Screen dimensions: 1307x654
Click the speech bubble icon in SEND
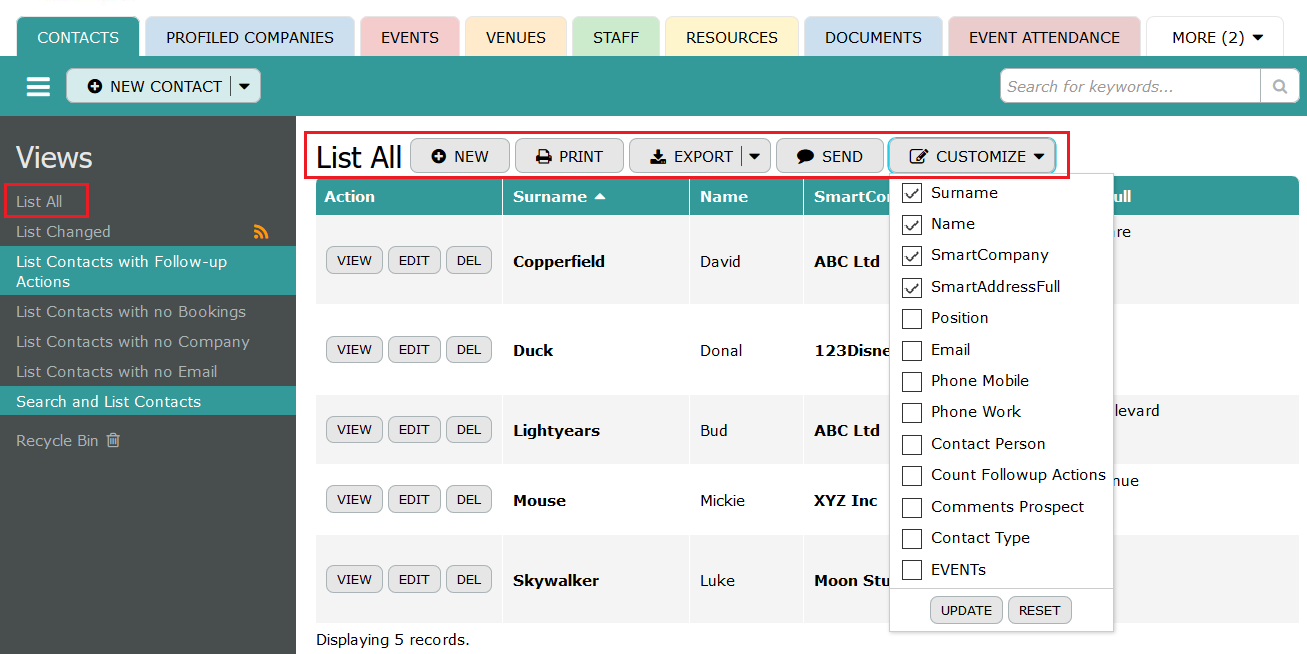tap(805, 157)
